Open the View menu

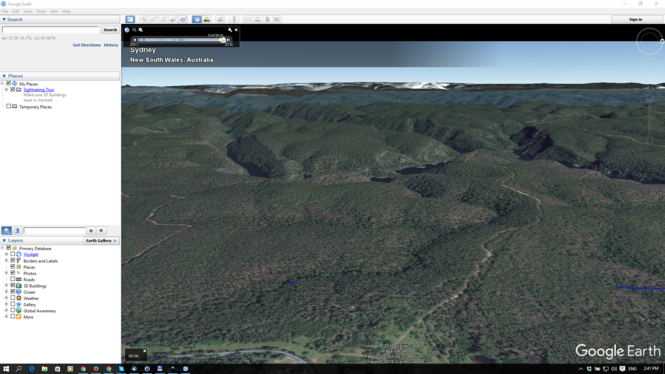(28, 11)
